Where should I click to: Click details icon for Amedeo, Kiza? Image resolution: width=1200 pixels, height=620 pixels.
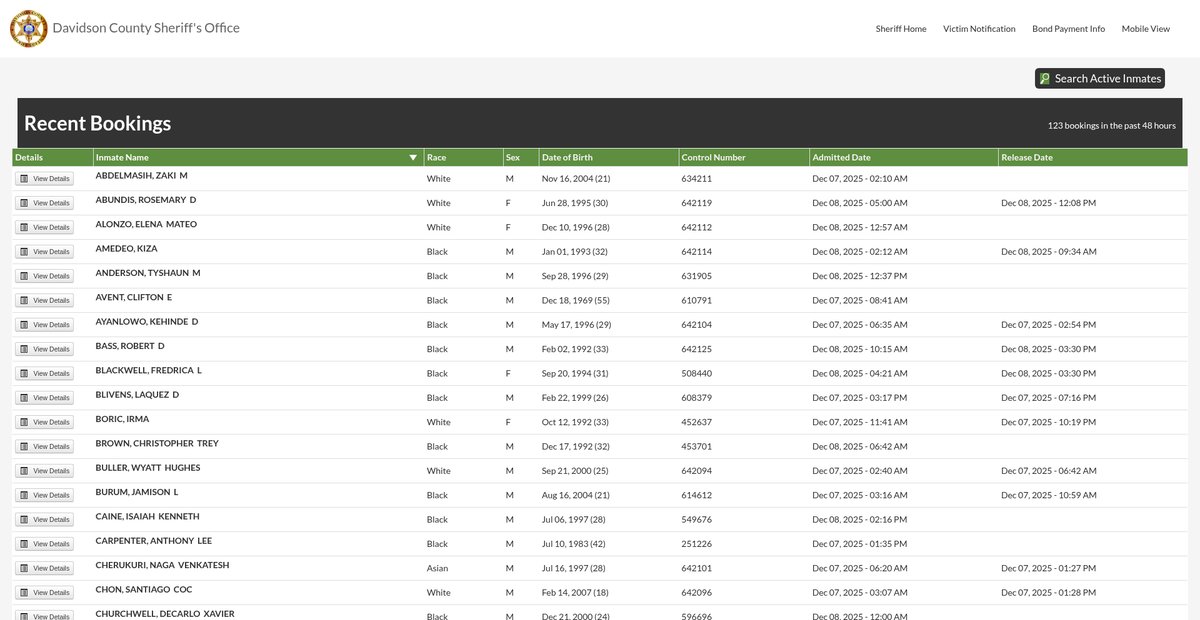coord(24,252)
